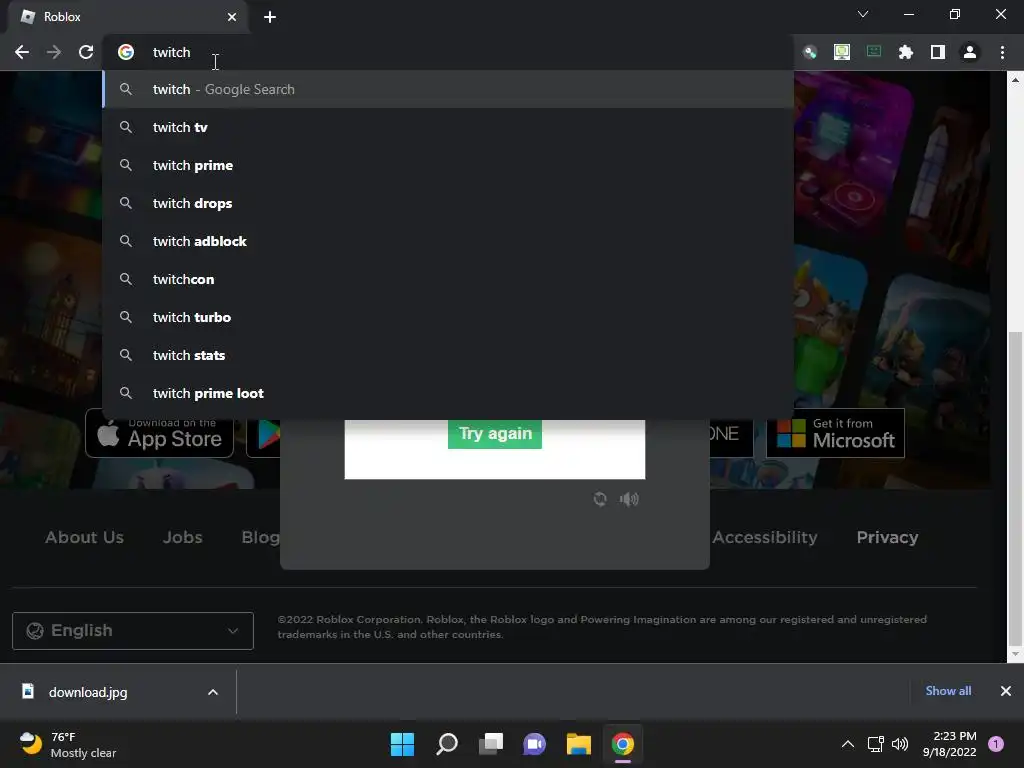Viewport: 1024px width, 768px height.
Task: Open Windows taskbar search
Action: [447, 744]
